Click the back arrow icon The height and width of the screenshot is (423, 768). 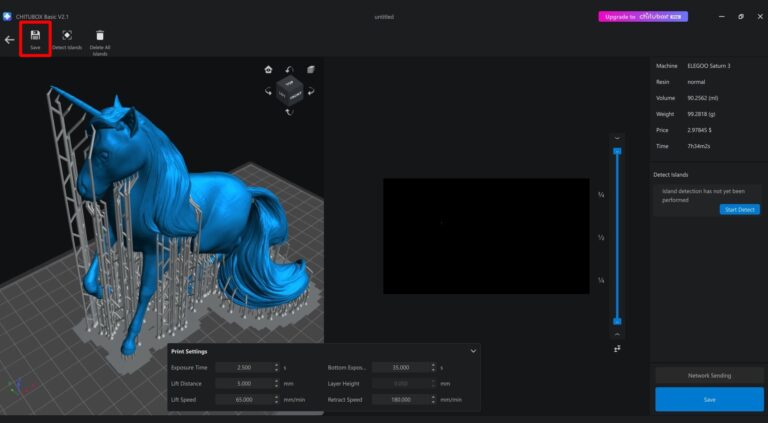point(10,40)
